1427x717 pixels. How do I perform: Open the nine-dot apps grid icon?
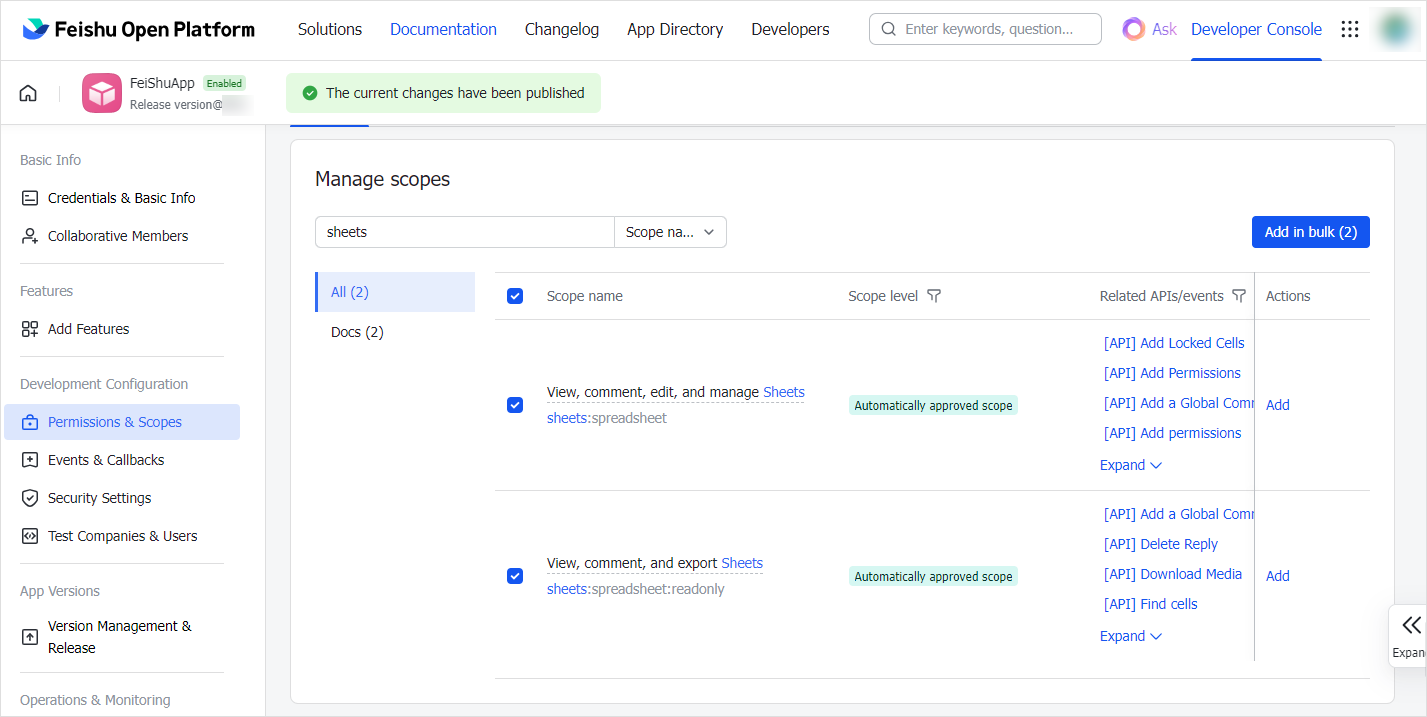tap(1350, 29)
